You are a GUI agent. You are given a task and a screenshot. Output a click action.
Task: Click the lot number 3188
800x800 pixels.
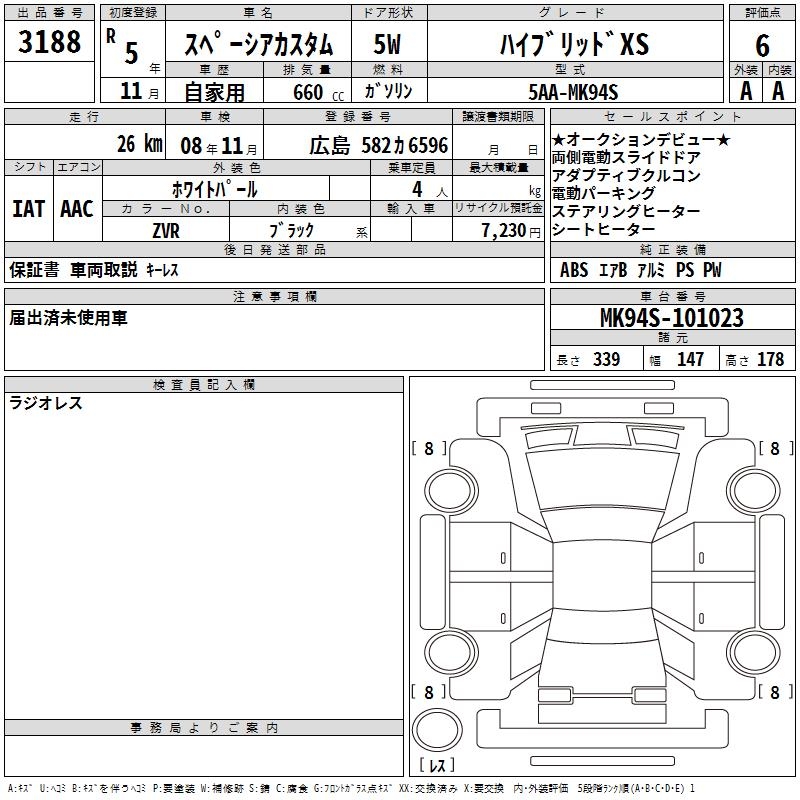click(x=49, y=42)
